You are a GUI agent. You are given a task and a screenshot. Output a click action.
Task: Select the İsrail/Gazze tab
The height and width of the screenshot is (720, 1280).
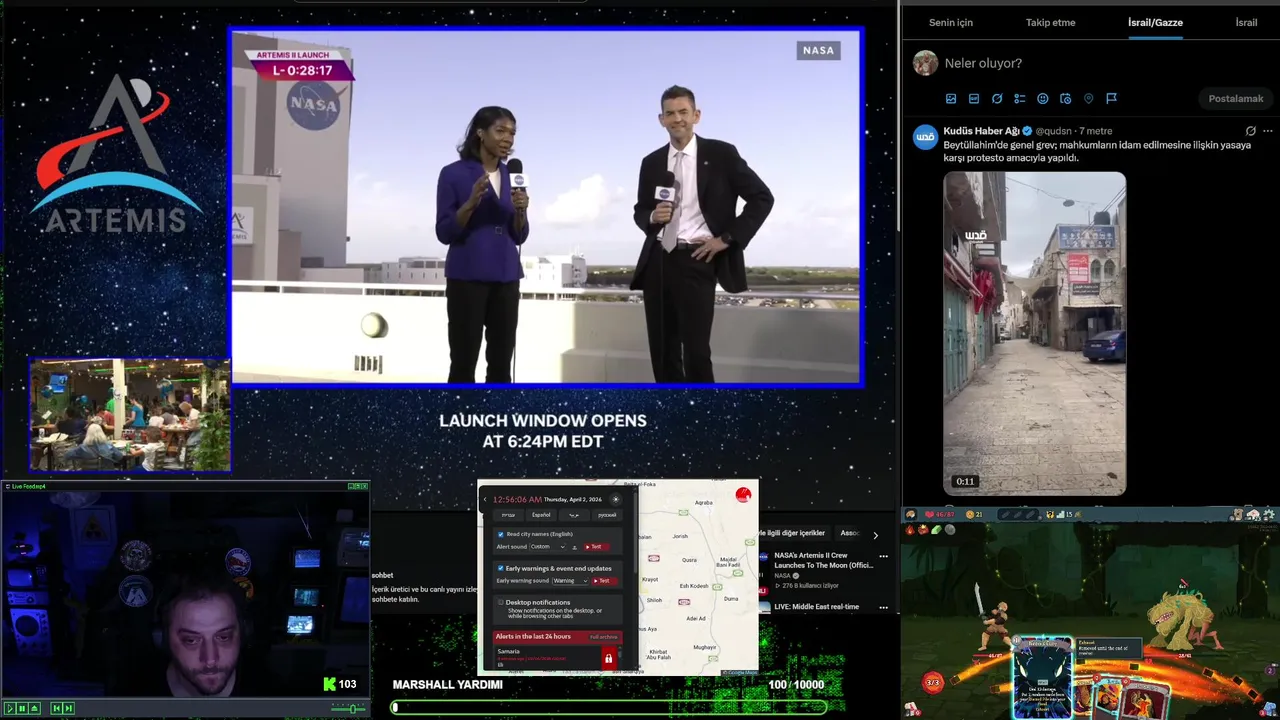pyautogui.click(x=1155, y=22)
